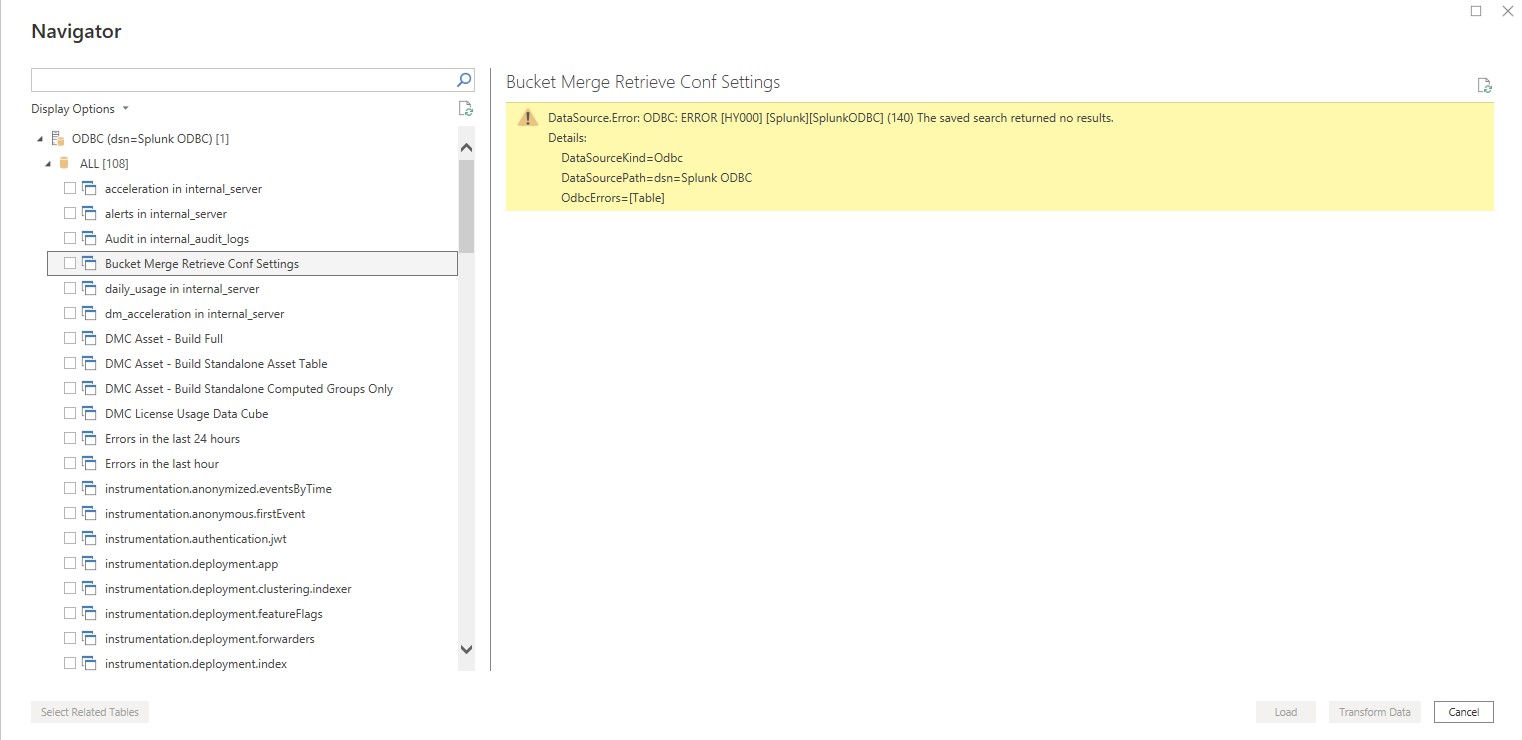Click the ODBC data source icon
1522x740 pixels.
click(57, 138)
